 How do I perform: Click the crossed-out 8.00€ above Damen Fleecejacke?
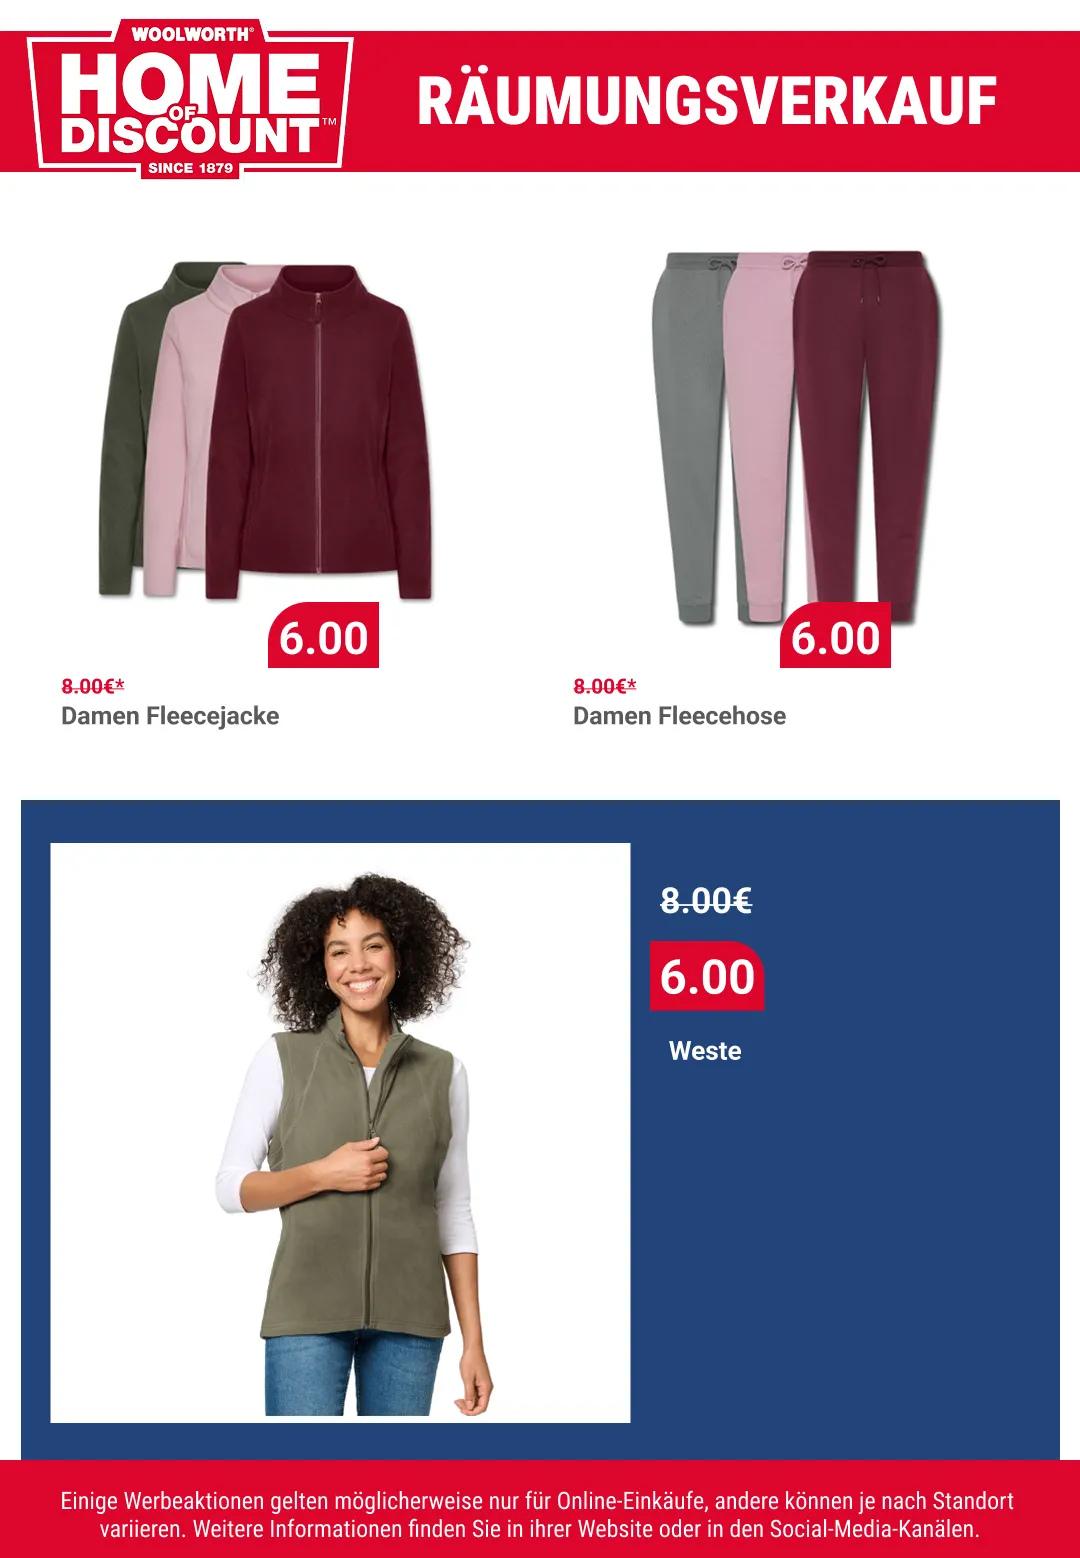[x=93, y=686]
